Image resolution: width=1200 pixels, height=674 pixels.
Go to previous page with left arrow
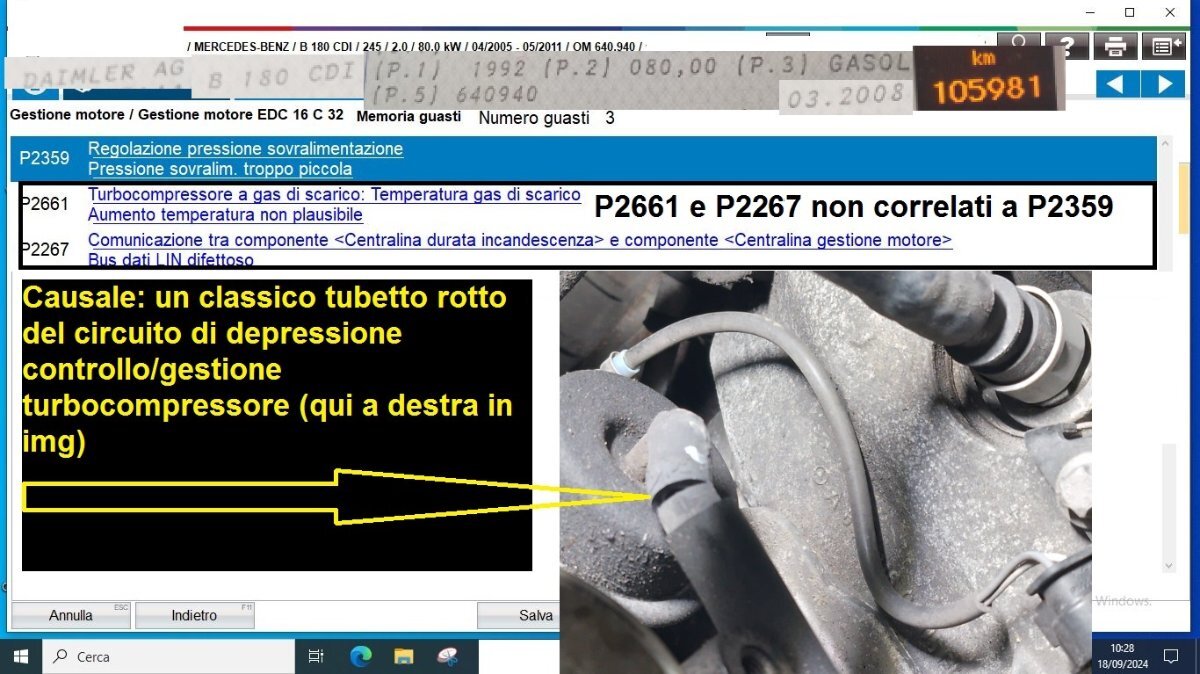tap(1116, 84)
